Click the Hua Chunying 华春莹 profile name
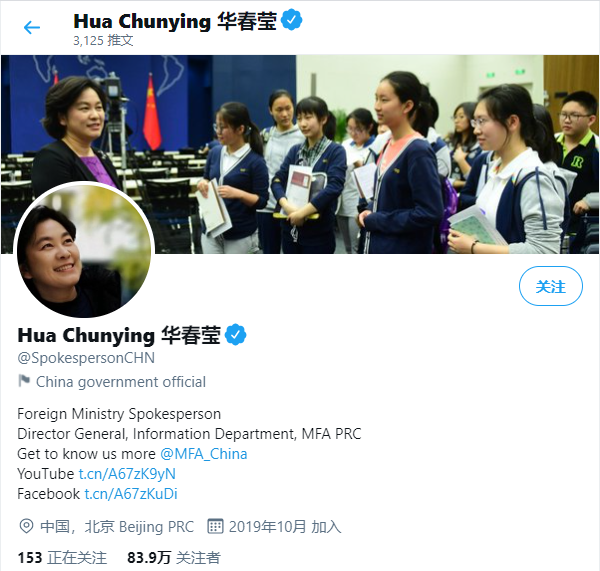The image size is (600, 571). [119, 335]
